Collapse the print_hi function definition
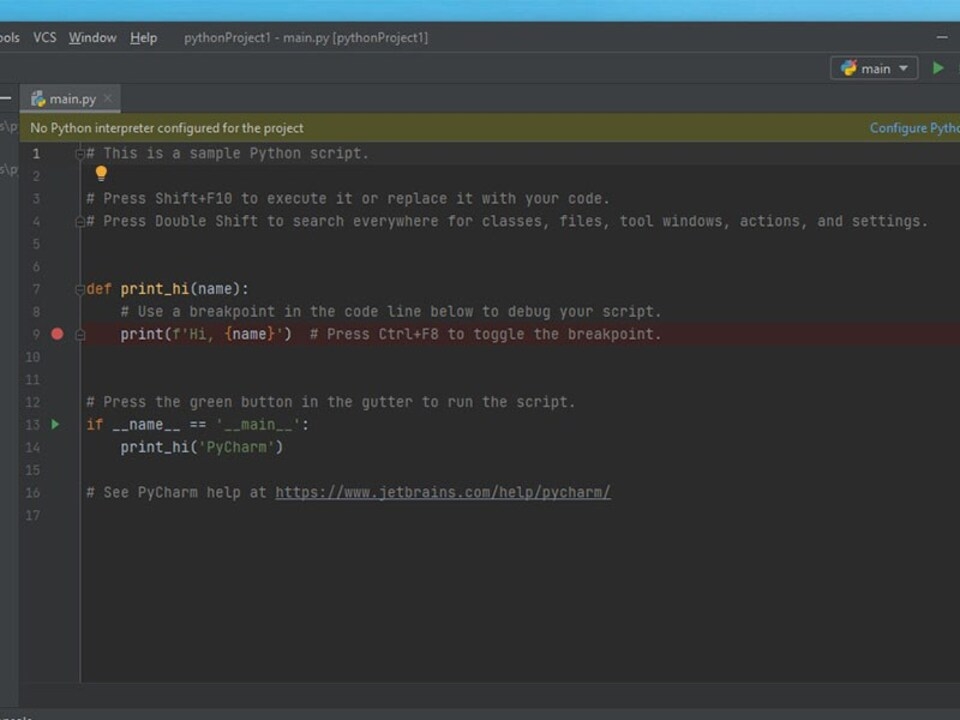Viewport: 960px width, 720px height. 79,289
